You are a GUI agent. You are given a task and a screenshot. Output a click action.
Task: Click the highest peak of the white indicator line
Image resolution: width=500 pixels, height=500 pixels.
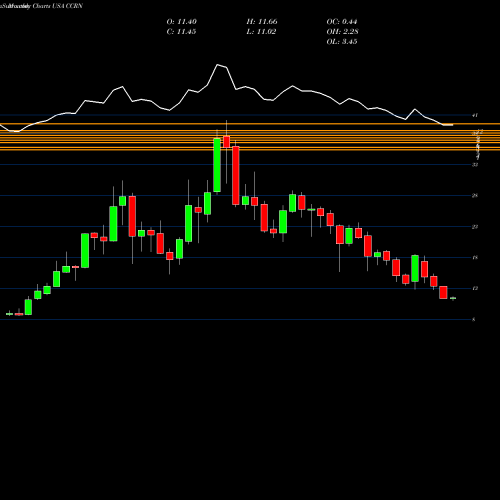(x=218, y=65)
